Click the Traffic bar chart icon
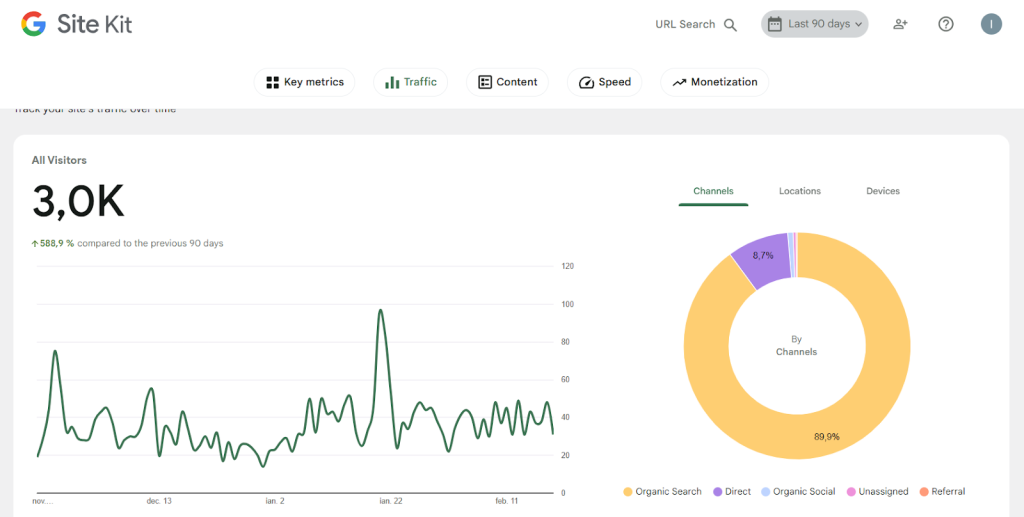 (x=392, y=82)
